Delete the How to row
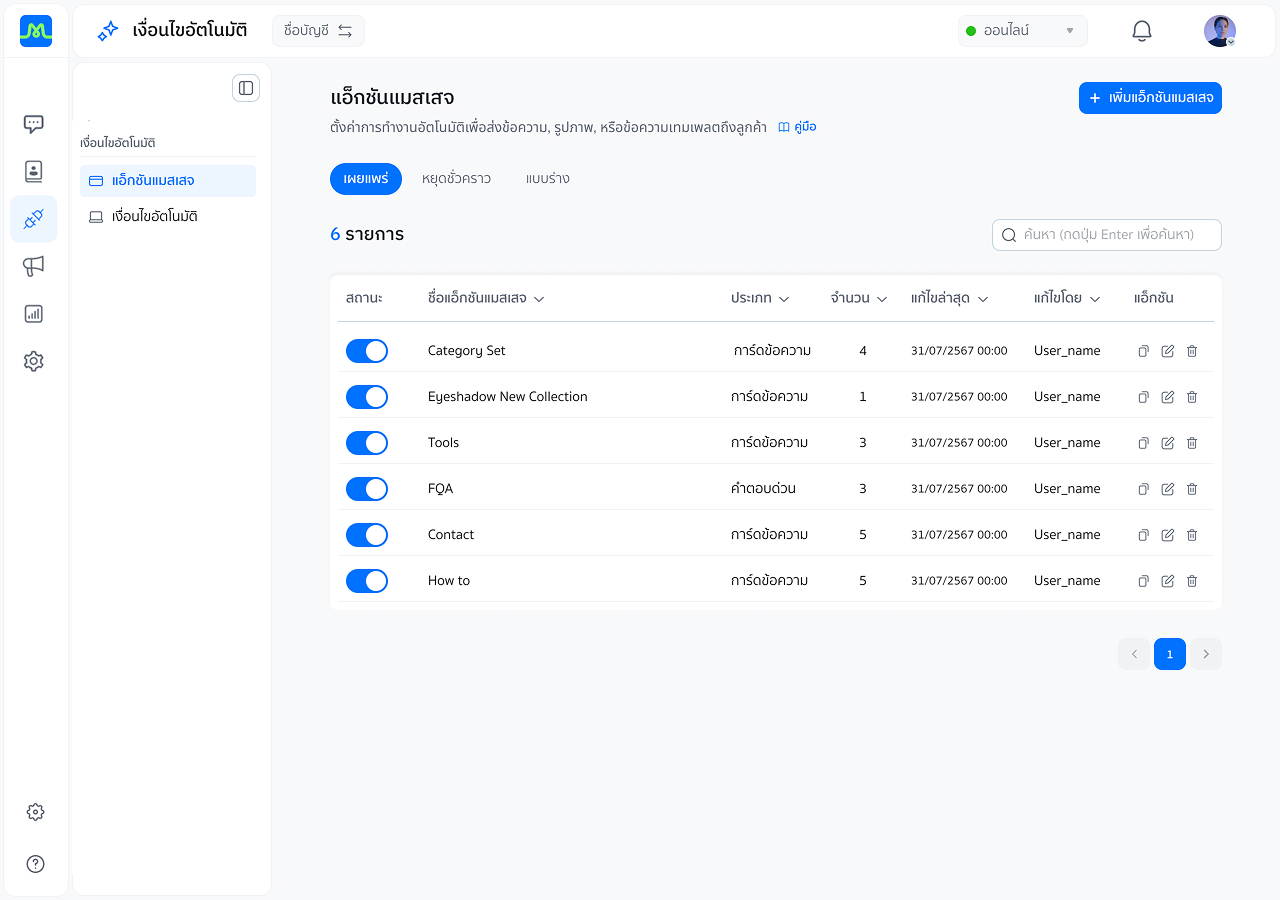The width and height of the screenshot is (1280, 900). click(1192, 581)
